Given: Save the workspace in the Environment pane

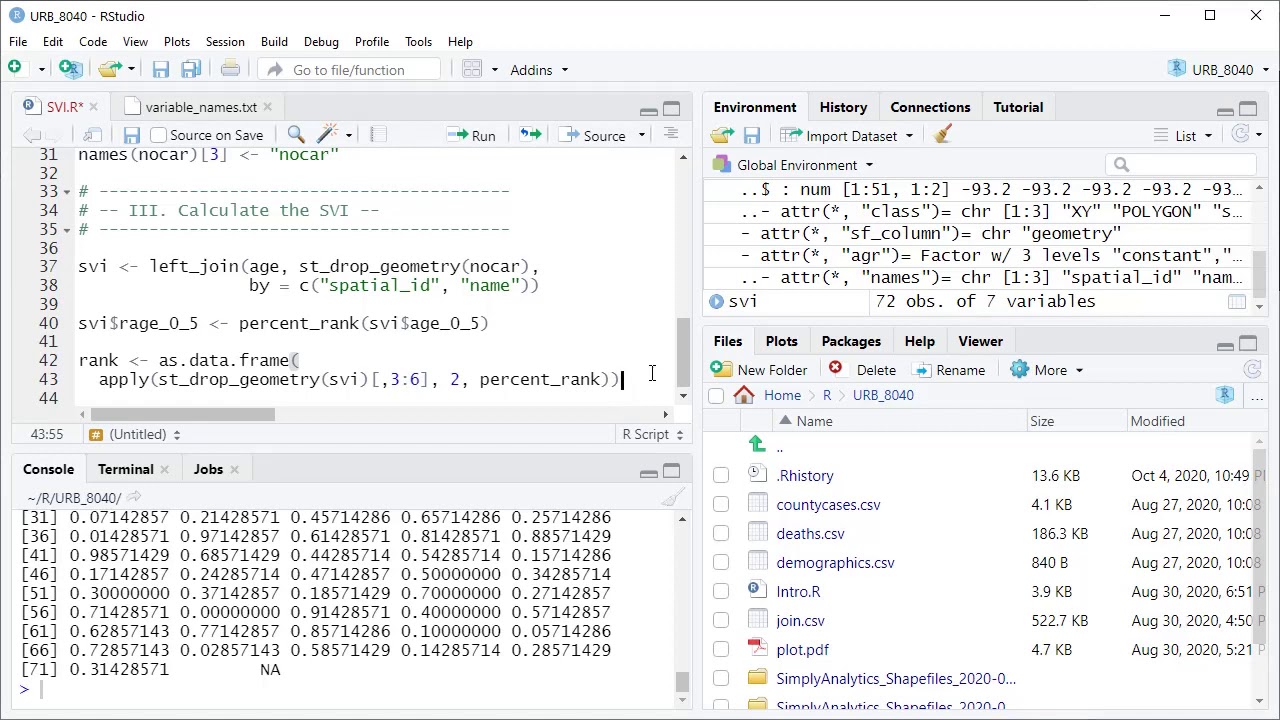Looking at the screenshot, I should coord(752,136).
